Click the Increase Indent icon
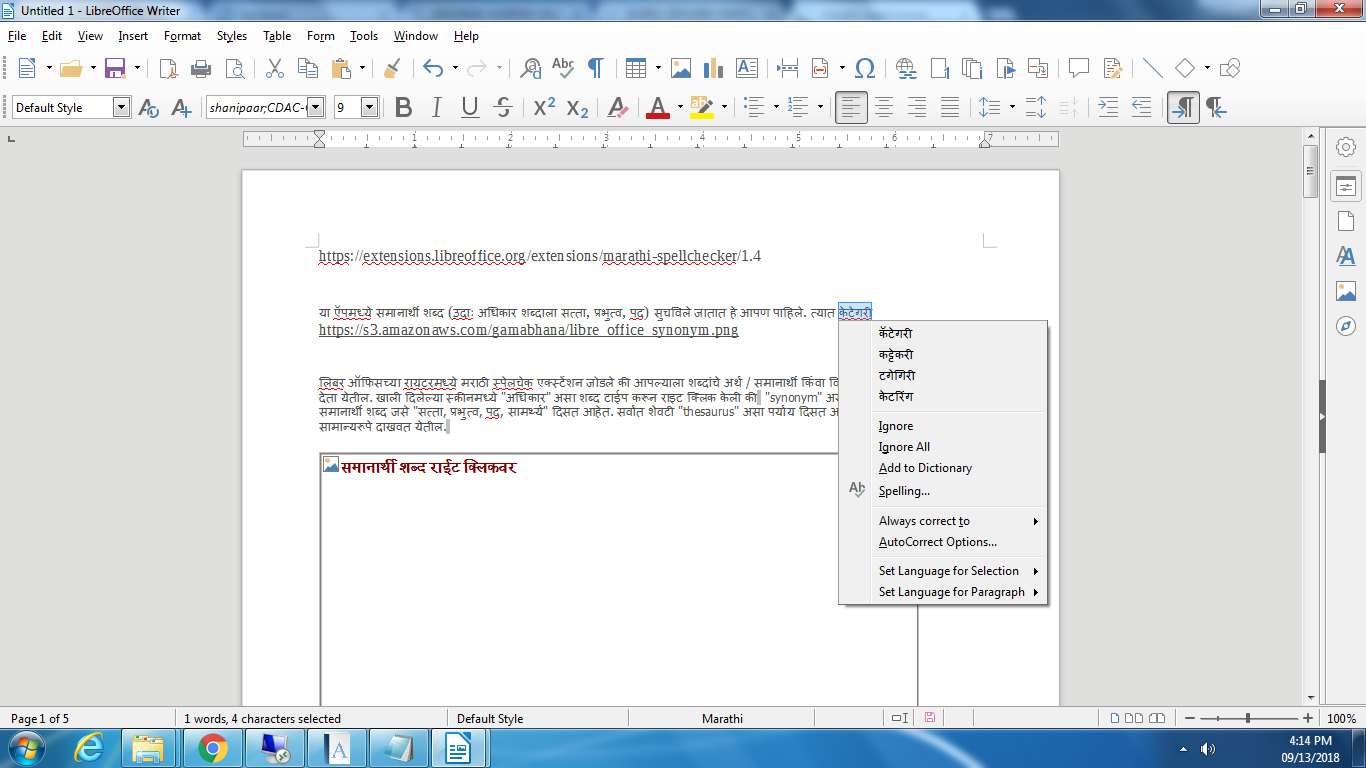The image size is (1366, 768). (1108, 107)
